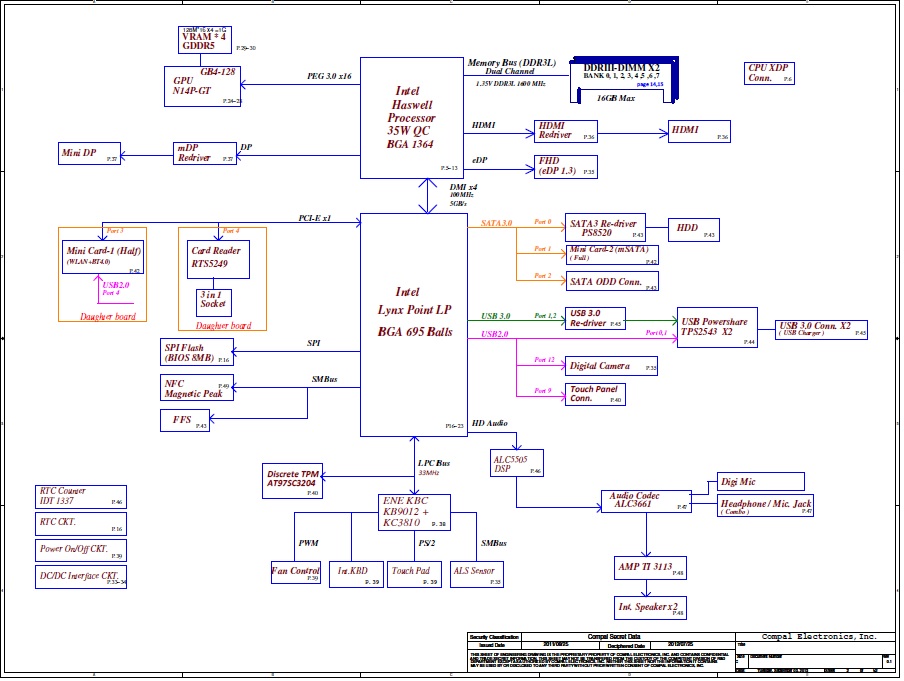
Task: Select the AMP TI 3113 block
Action: pyautogui.click(x=650, y=567)
